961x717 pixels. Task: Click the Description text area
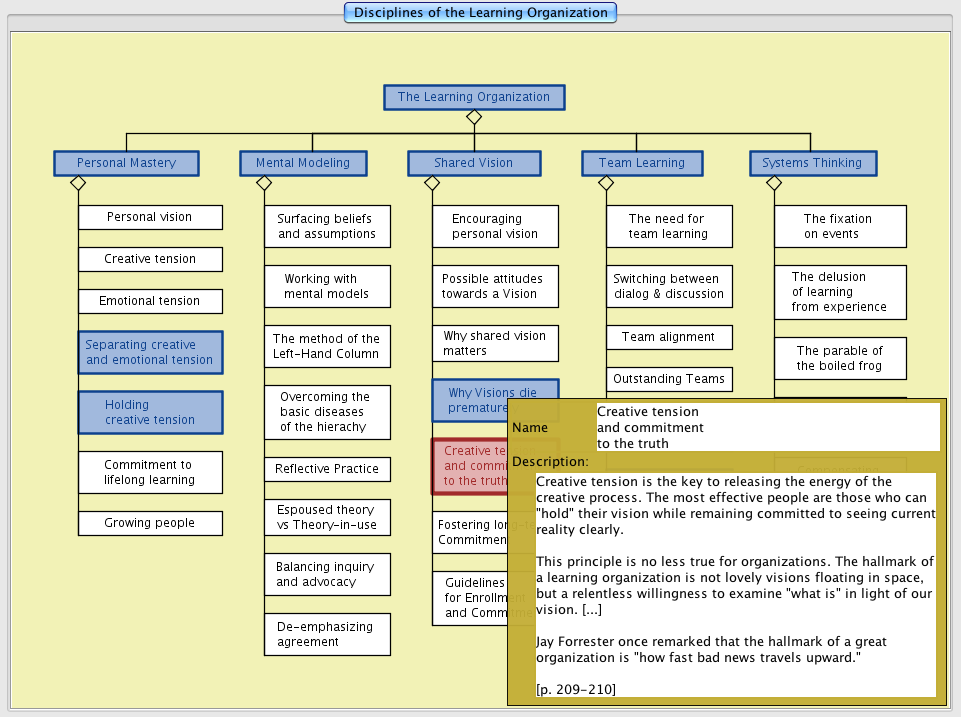(735, 584)
